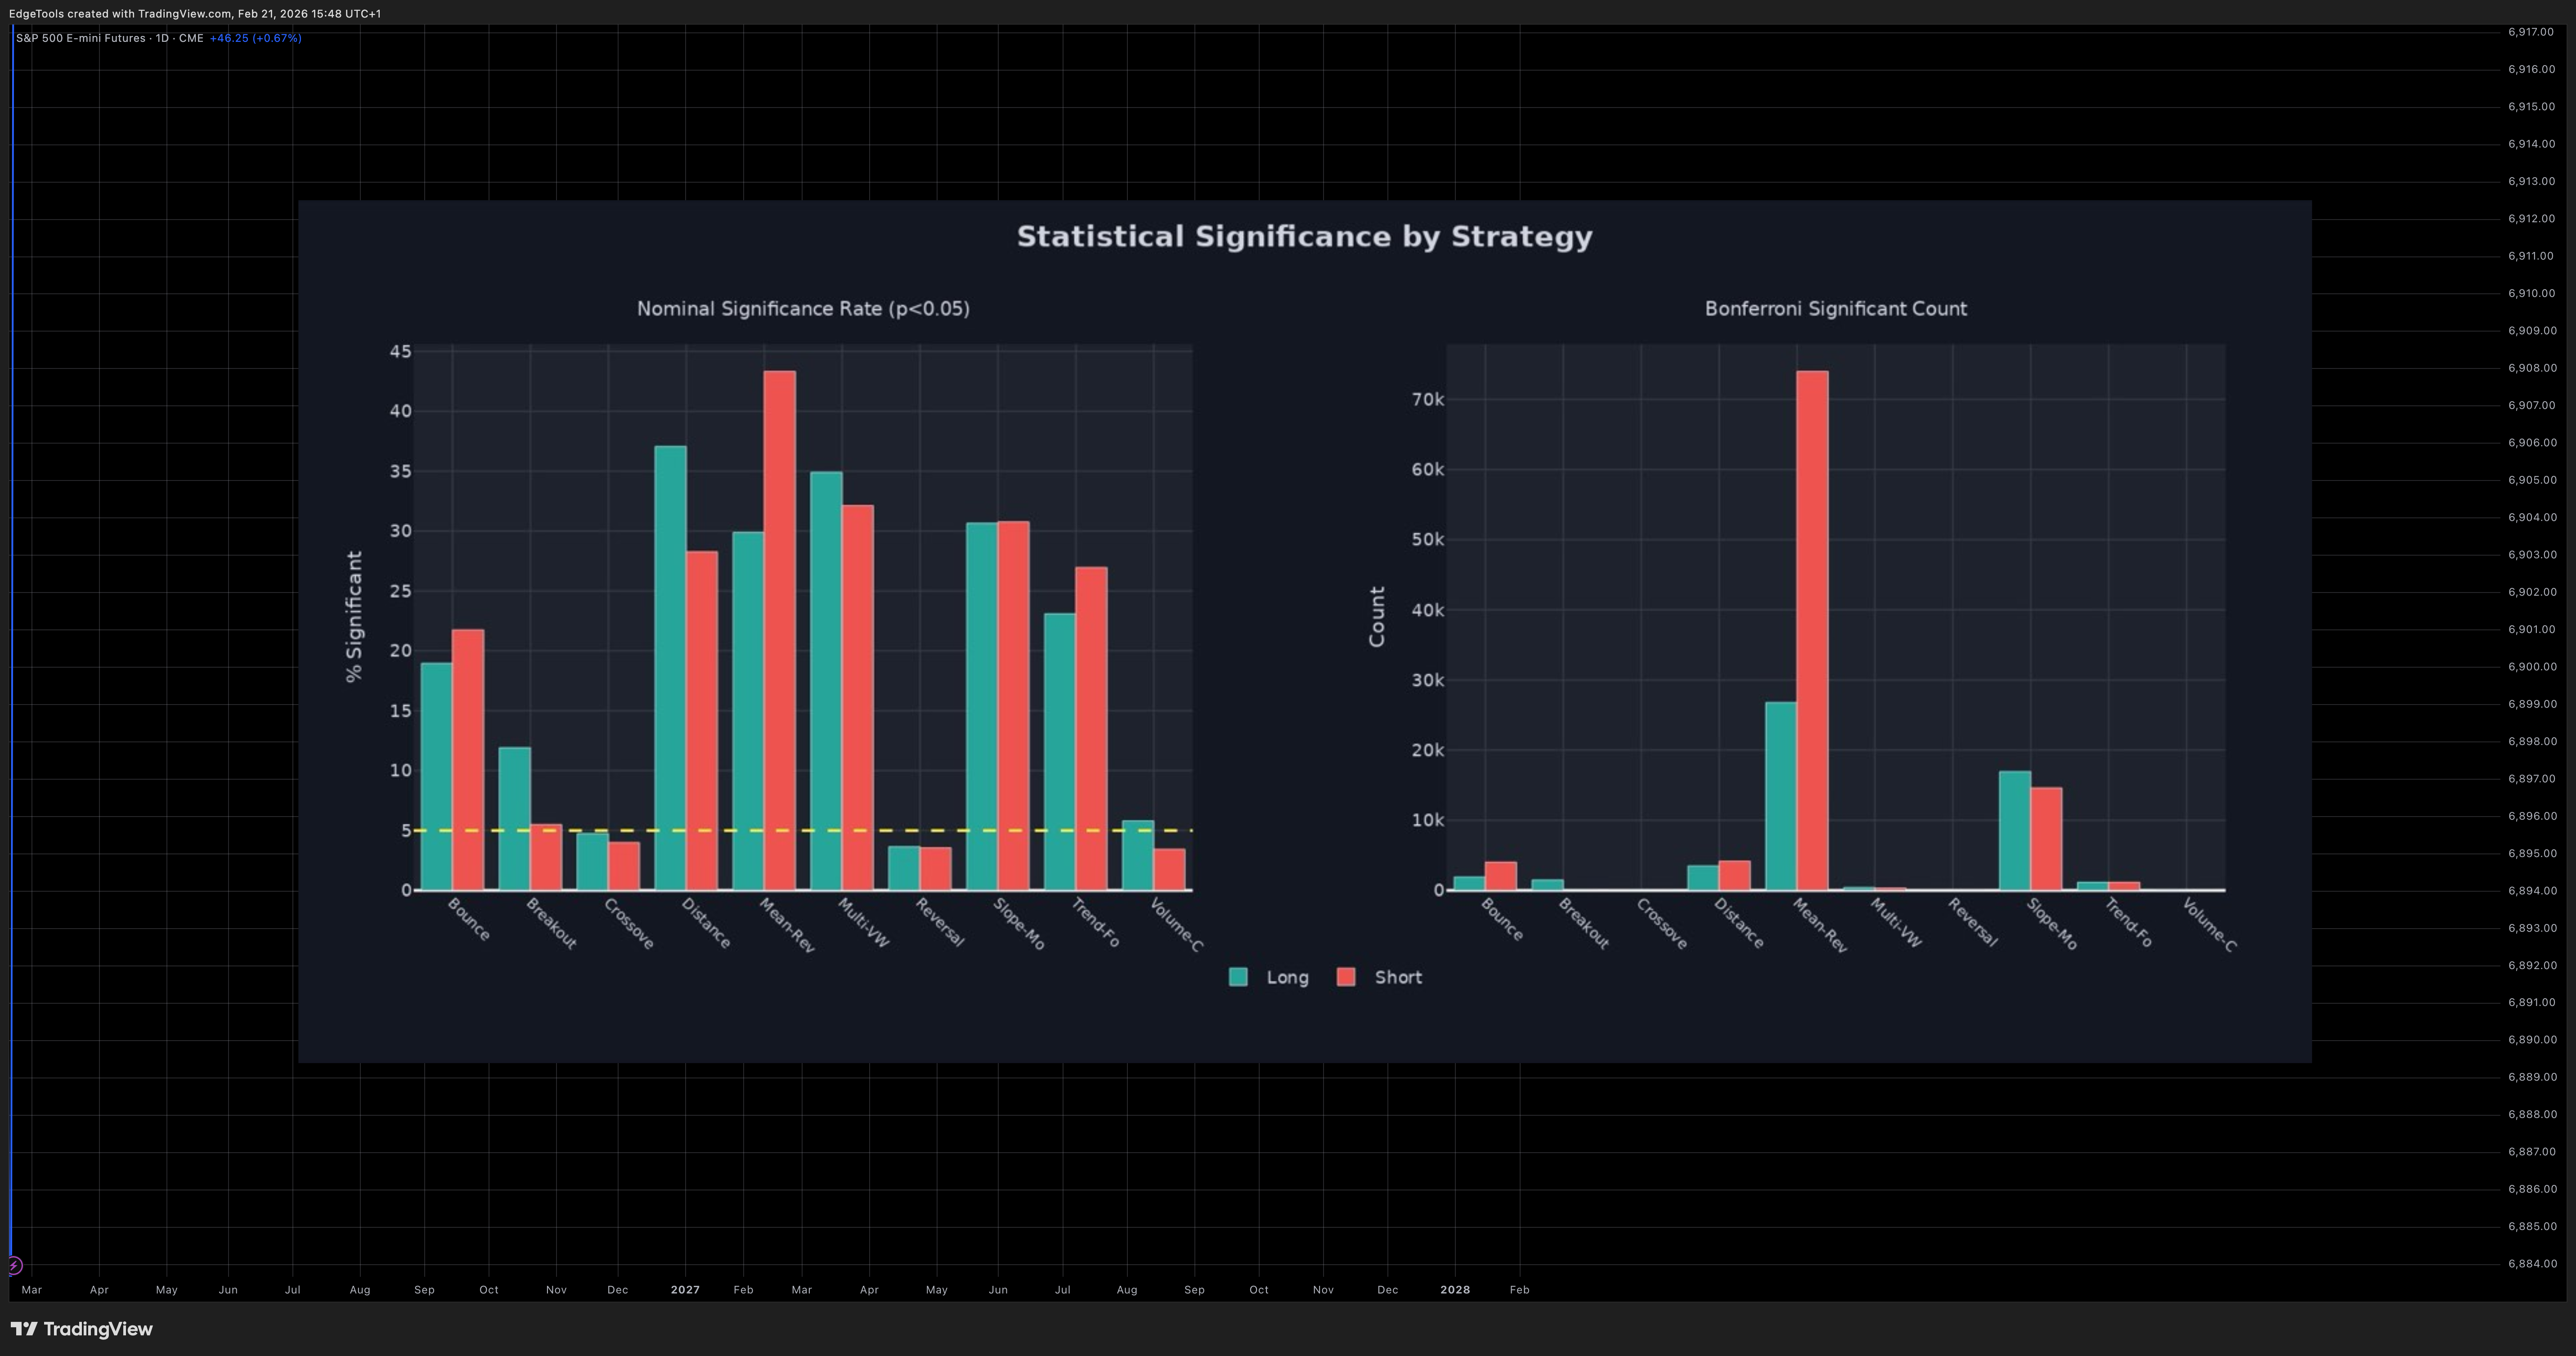Click the red Short legend swatch
The width and height of the screenshot is (2576, 1356).
click(1346, 977)
